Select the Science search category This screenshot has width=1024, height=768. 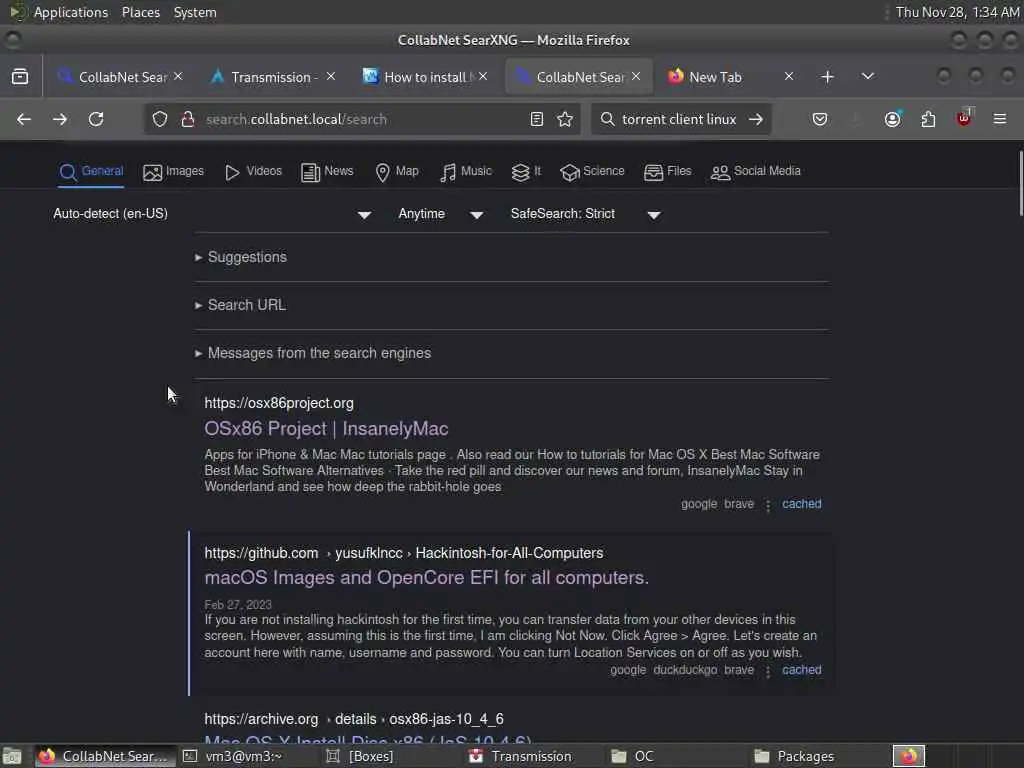[x=592, y=171]
